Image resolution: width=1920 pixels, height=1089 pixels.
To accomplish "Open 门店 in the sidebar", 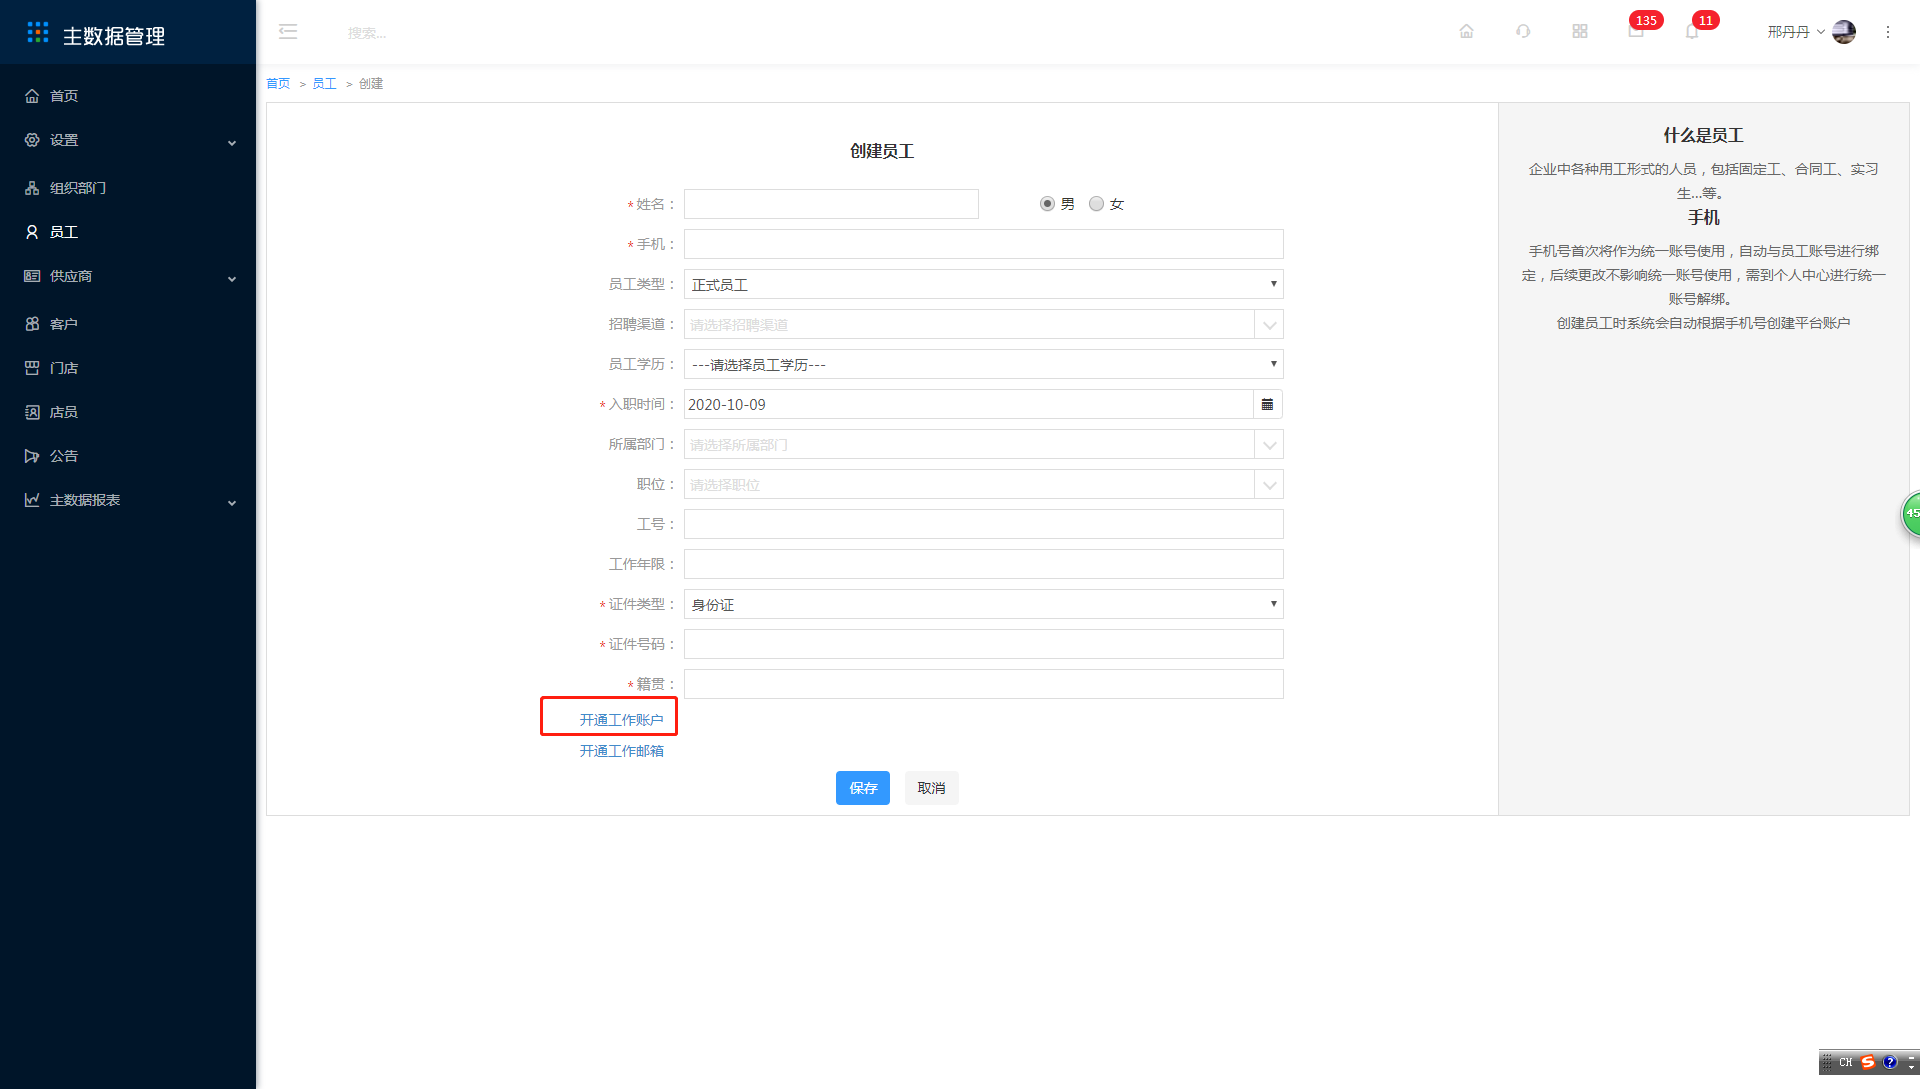I will coord(128,368).
